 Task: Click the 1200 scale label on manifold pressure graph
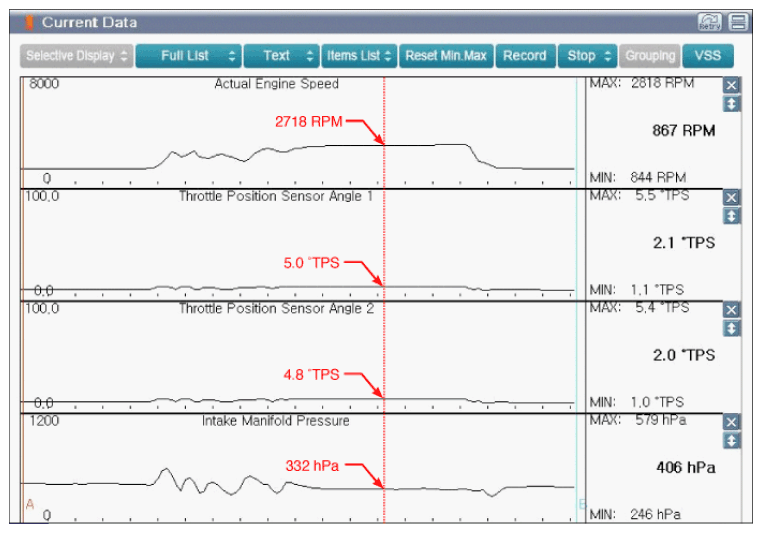click(x=44, y=420)
